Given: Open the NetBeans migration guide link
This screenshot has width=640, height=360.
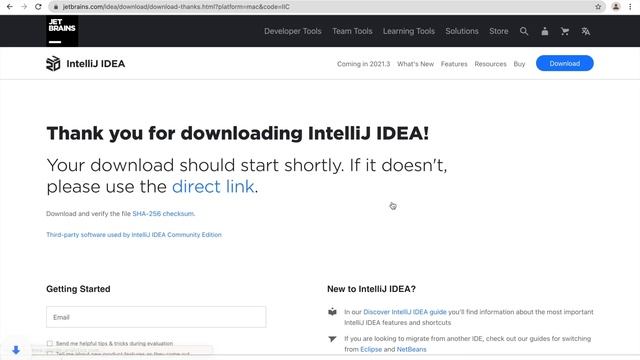Looking at the screenshot, I should click(411, 349).
